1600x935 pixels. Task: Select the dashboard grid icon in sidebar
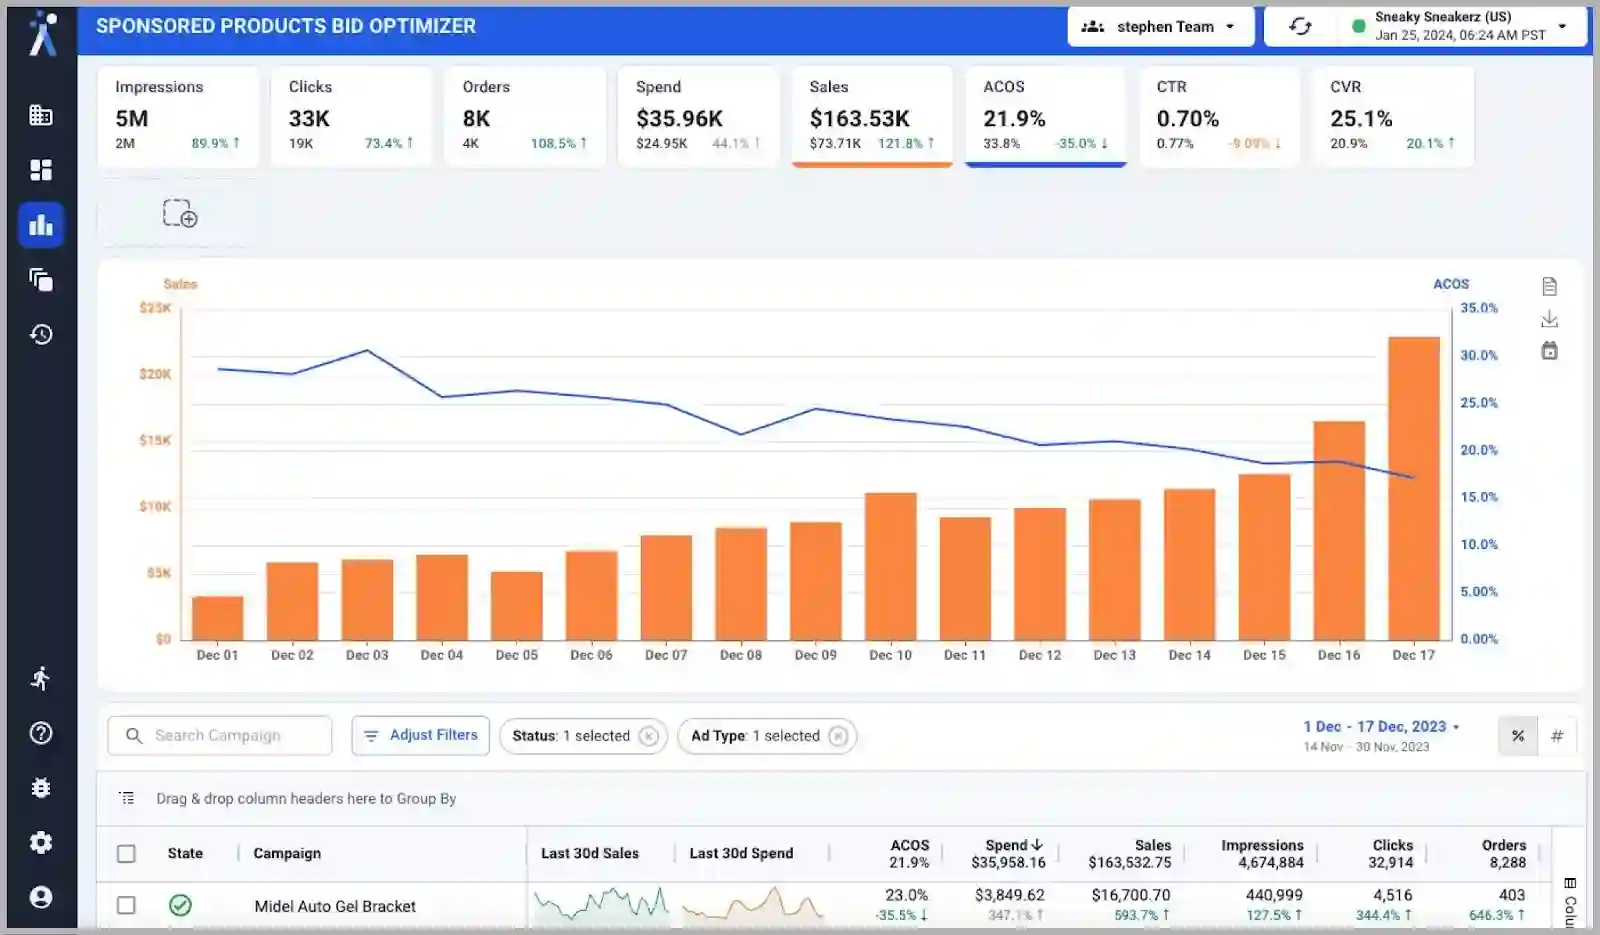coord(41,170)
